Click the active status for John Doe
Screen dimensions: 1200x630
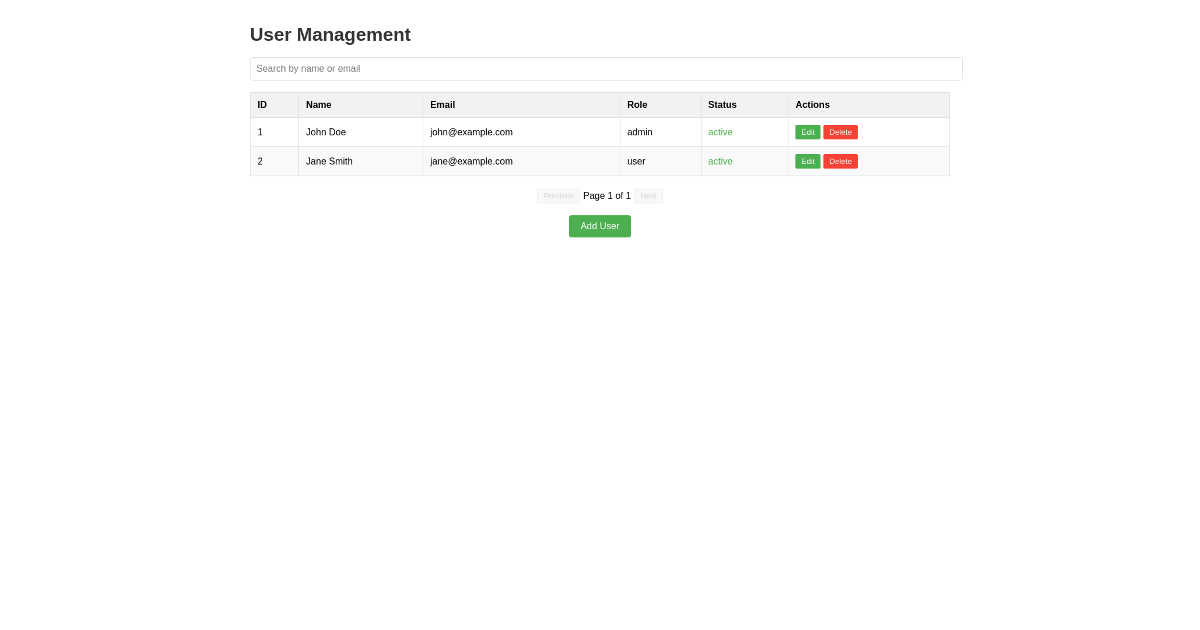[720, 132]
